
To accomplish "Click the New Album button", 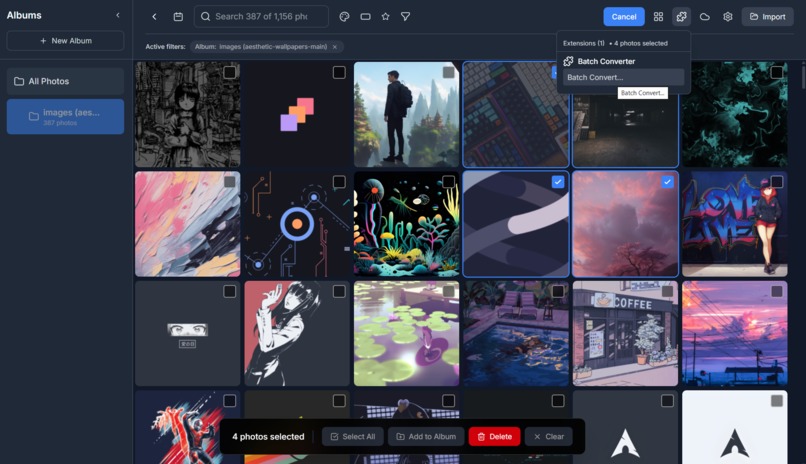I will (65, 41).
